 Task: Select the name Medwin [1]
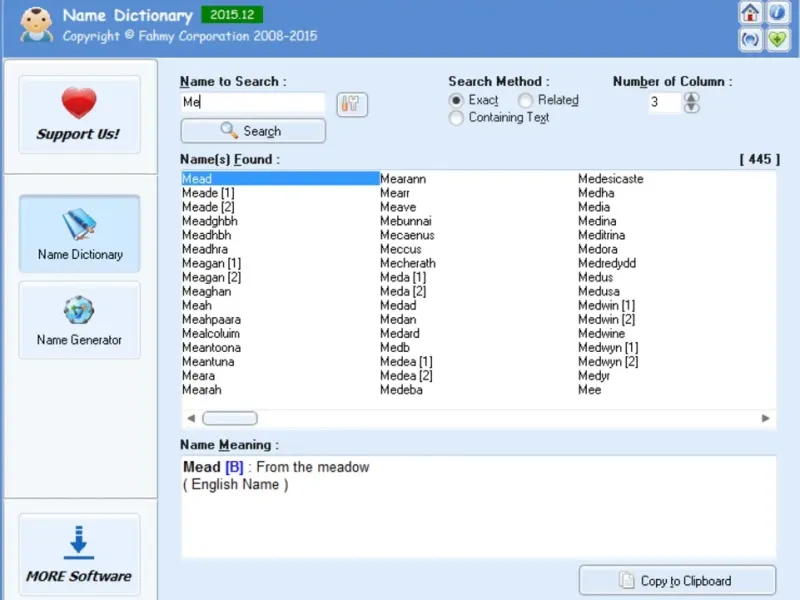point(607,305)
